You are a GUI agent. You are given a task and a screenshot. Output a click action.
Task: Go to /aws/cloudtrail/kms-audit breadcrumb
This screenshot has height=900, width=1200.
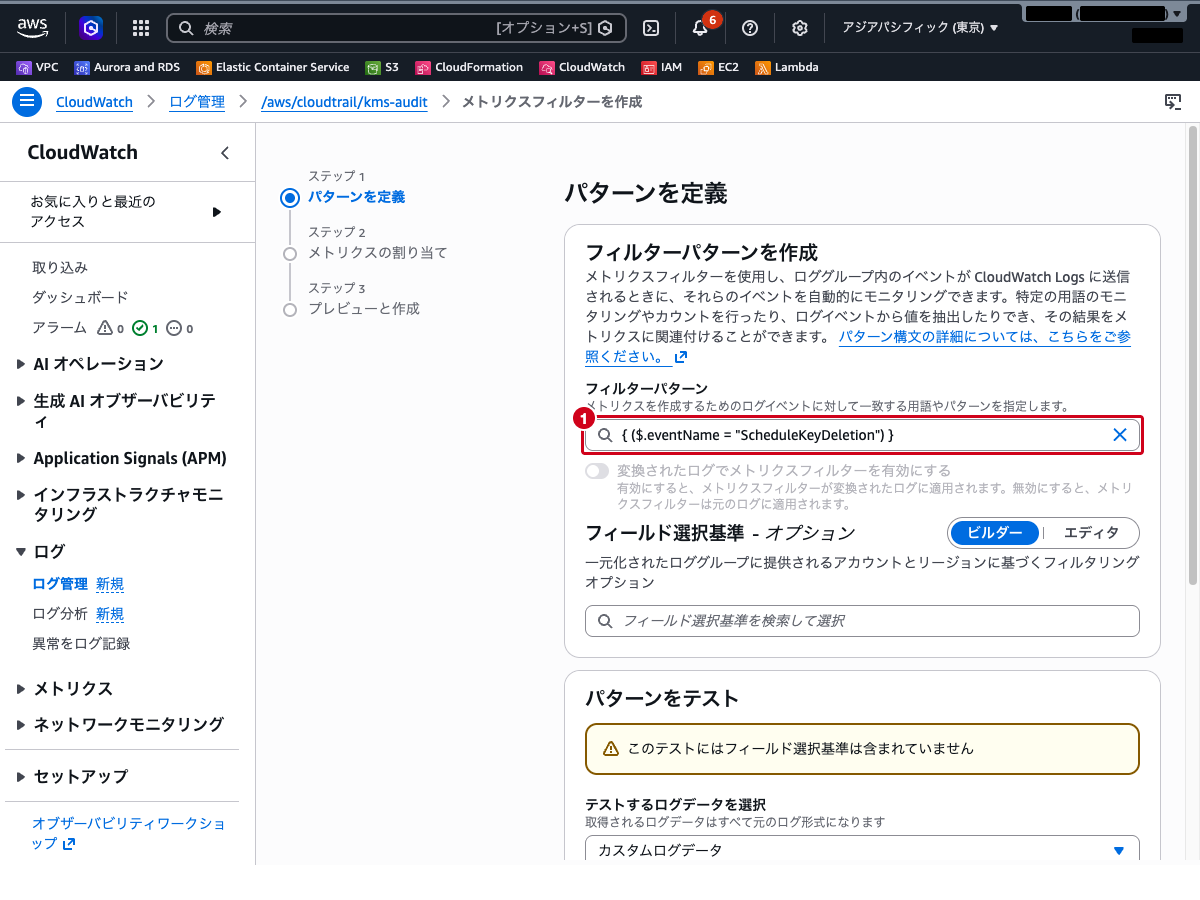(x=344, y=102)
